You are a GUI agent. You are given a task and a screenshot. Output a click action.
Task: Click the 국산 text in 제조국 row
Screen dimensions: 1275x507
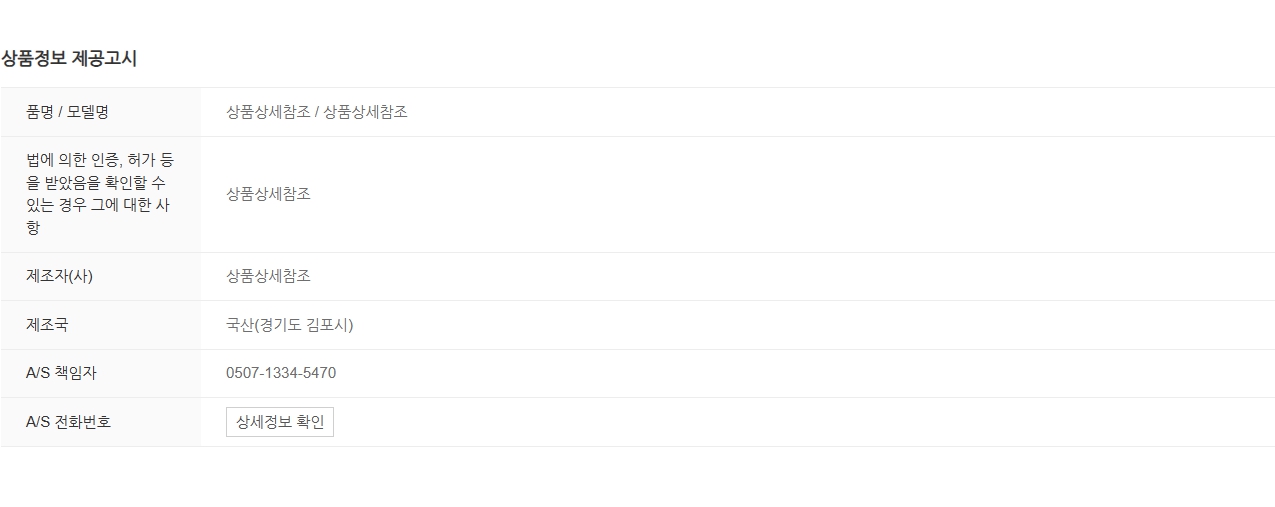[x=240, y=325]
